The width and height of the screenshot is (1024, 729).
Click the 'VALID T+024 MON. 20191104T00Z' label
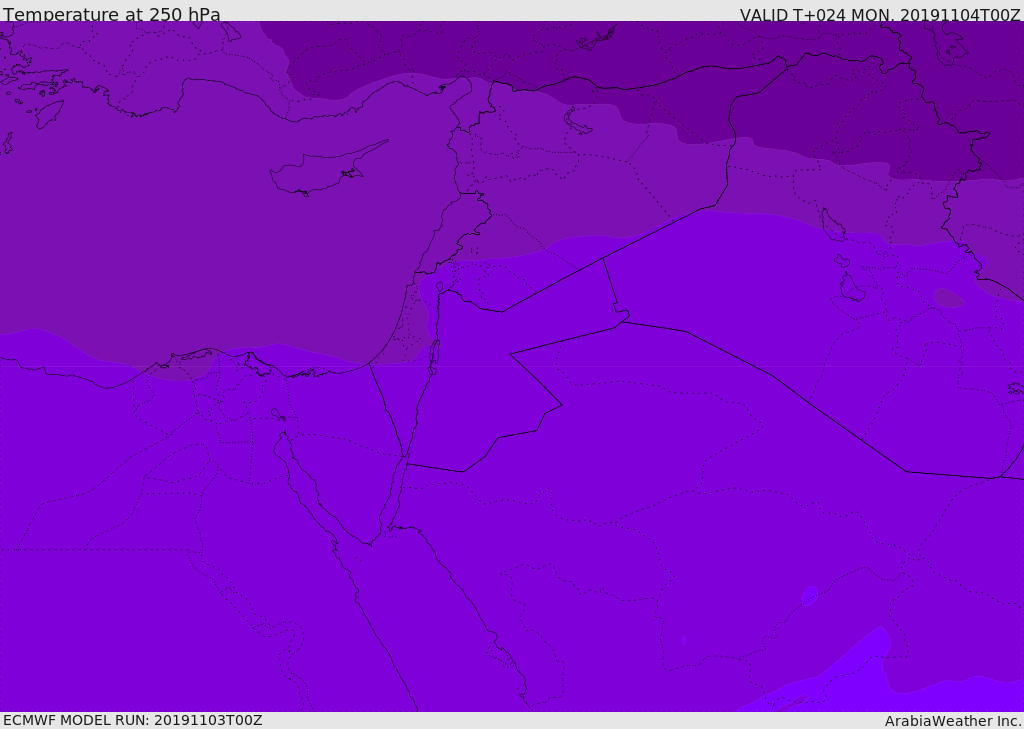point(880,15)
